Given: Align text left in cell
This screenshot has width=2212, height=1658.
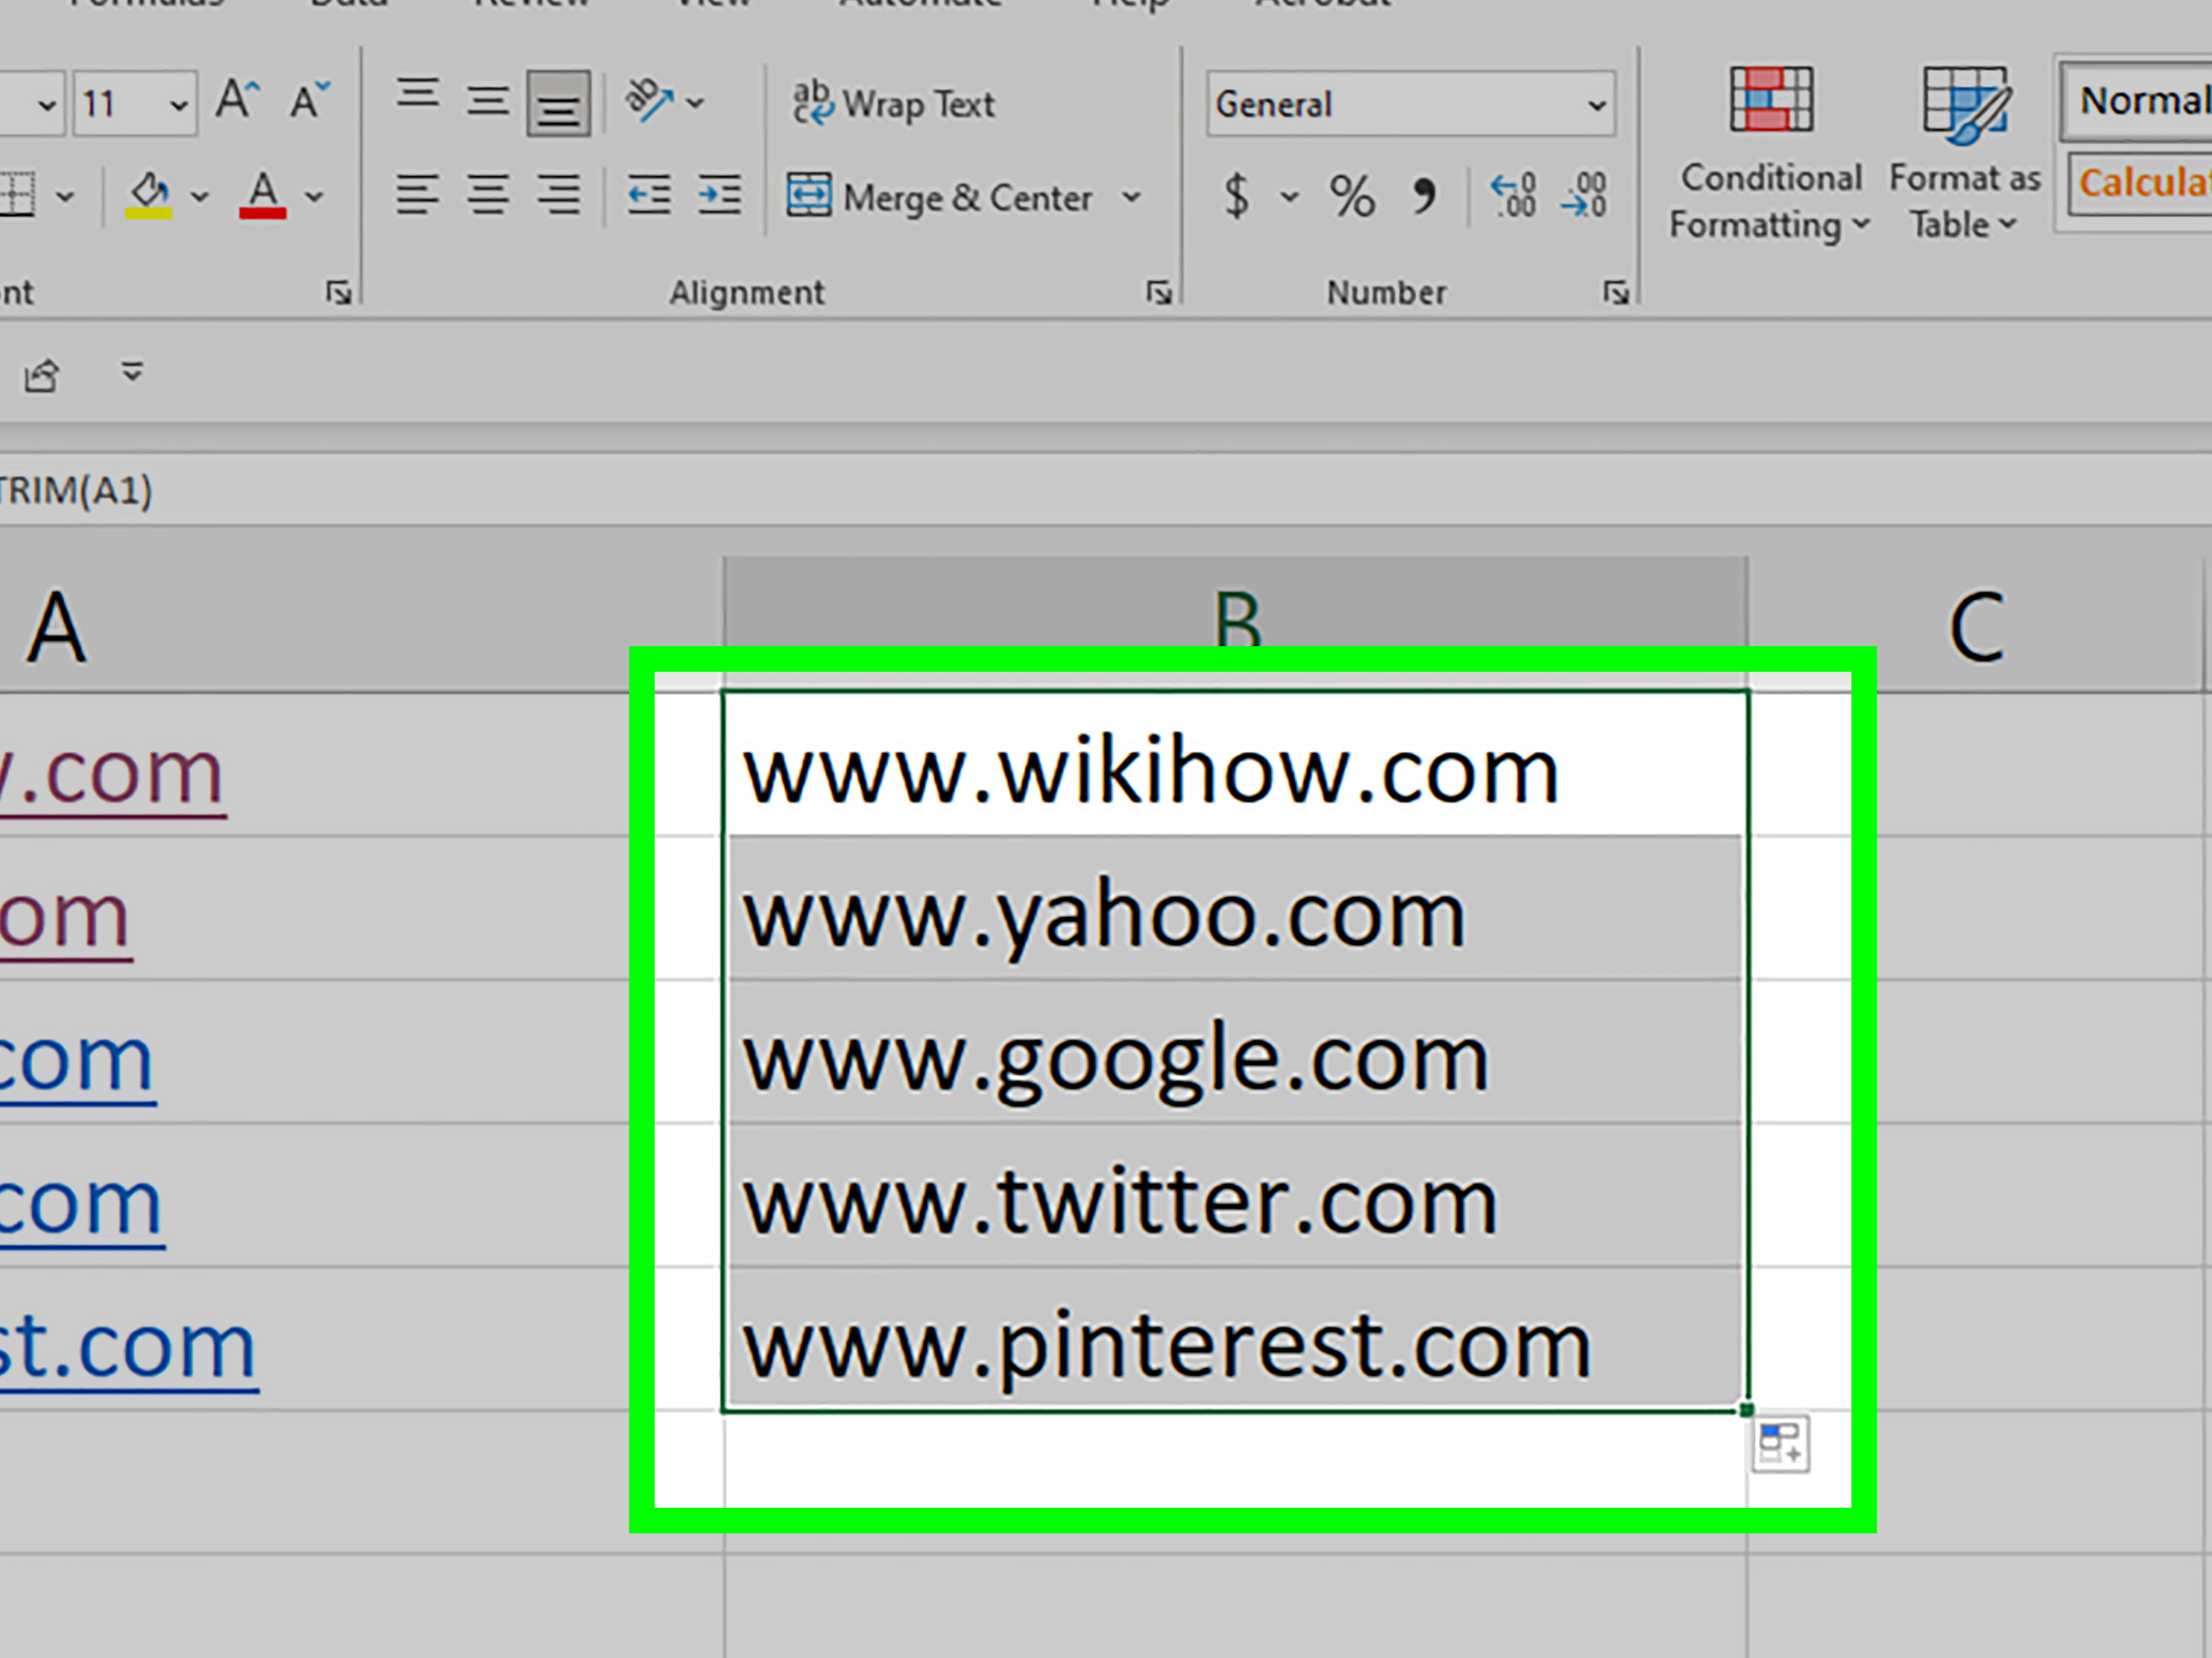Looking at the screenshot, I should [417, 195].
